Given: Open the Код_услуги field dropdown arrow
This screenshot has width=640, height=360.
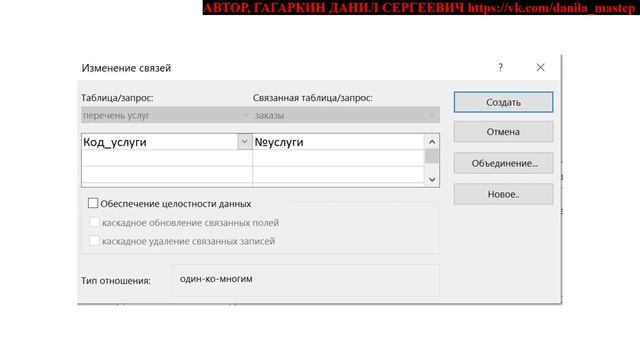Looking at the screenshot, I should point(244,142).
